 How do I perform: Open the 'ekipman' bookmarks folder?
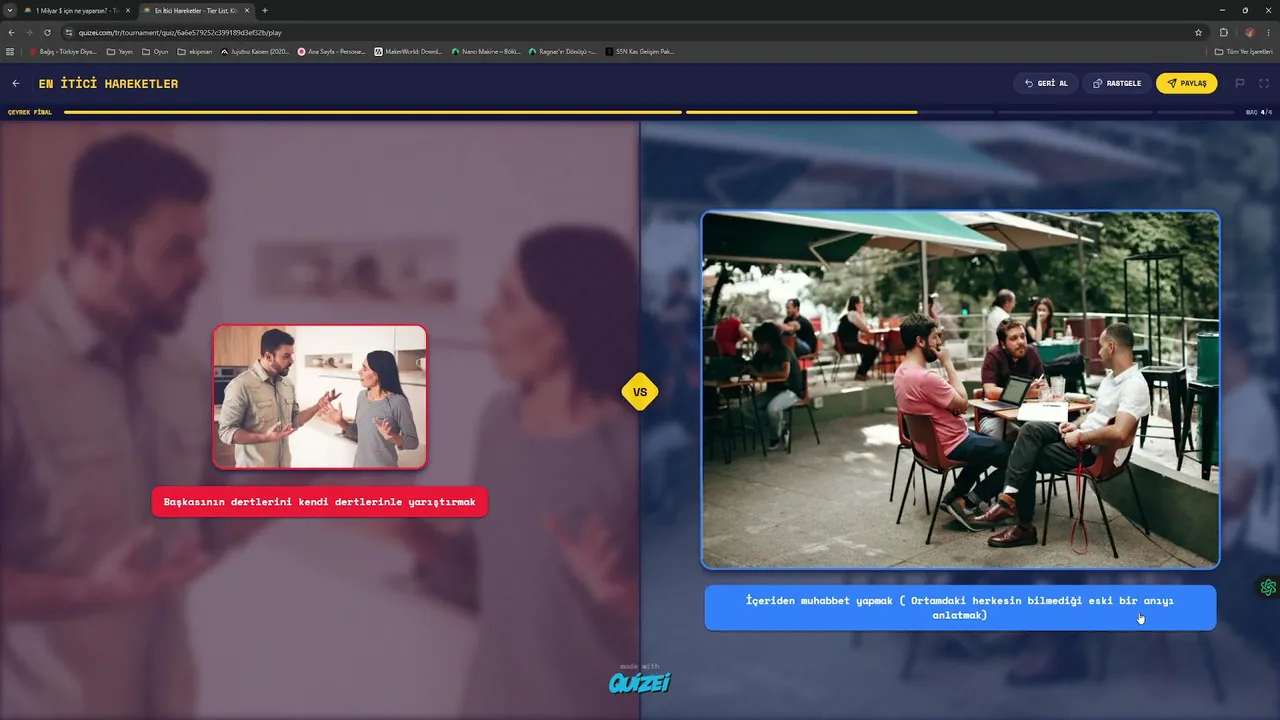(x=194, y=51)
